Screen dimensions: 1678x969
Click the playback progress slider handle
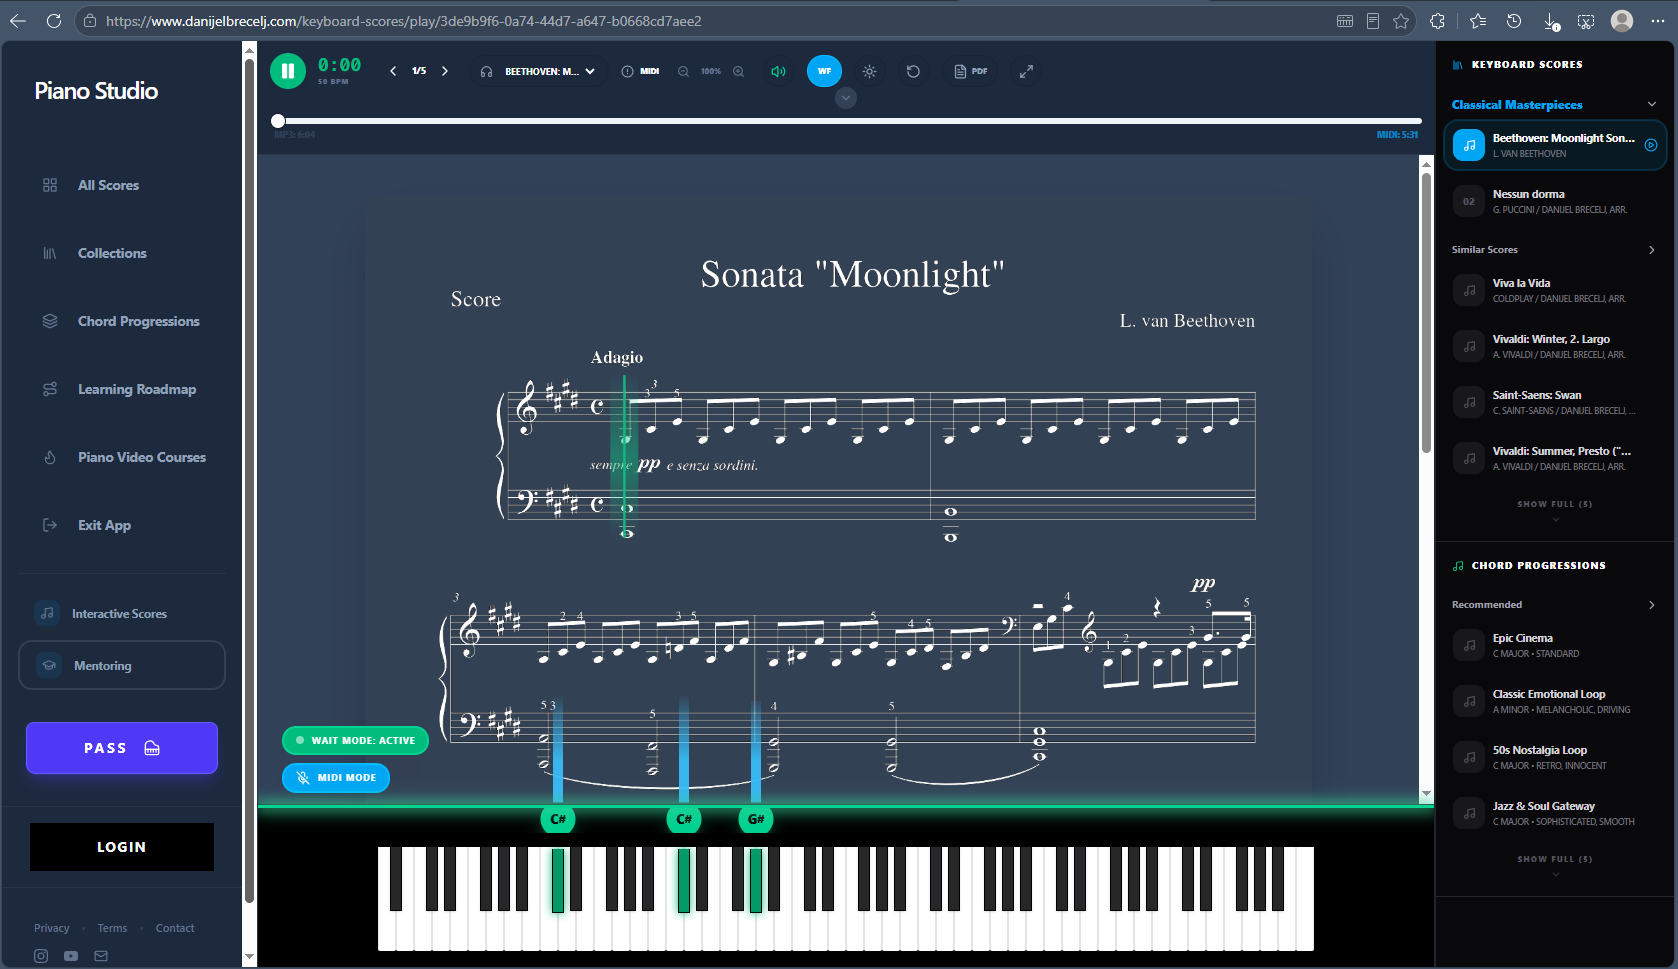(x=278, y=121)
